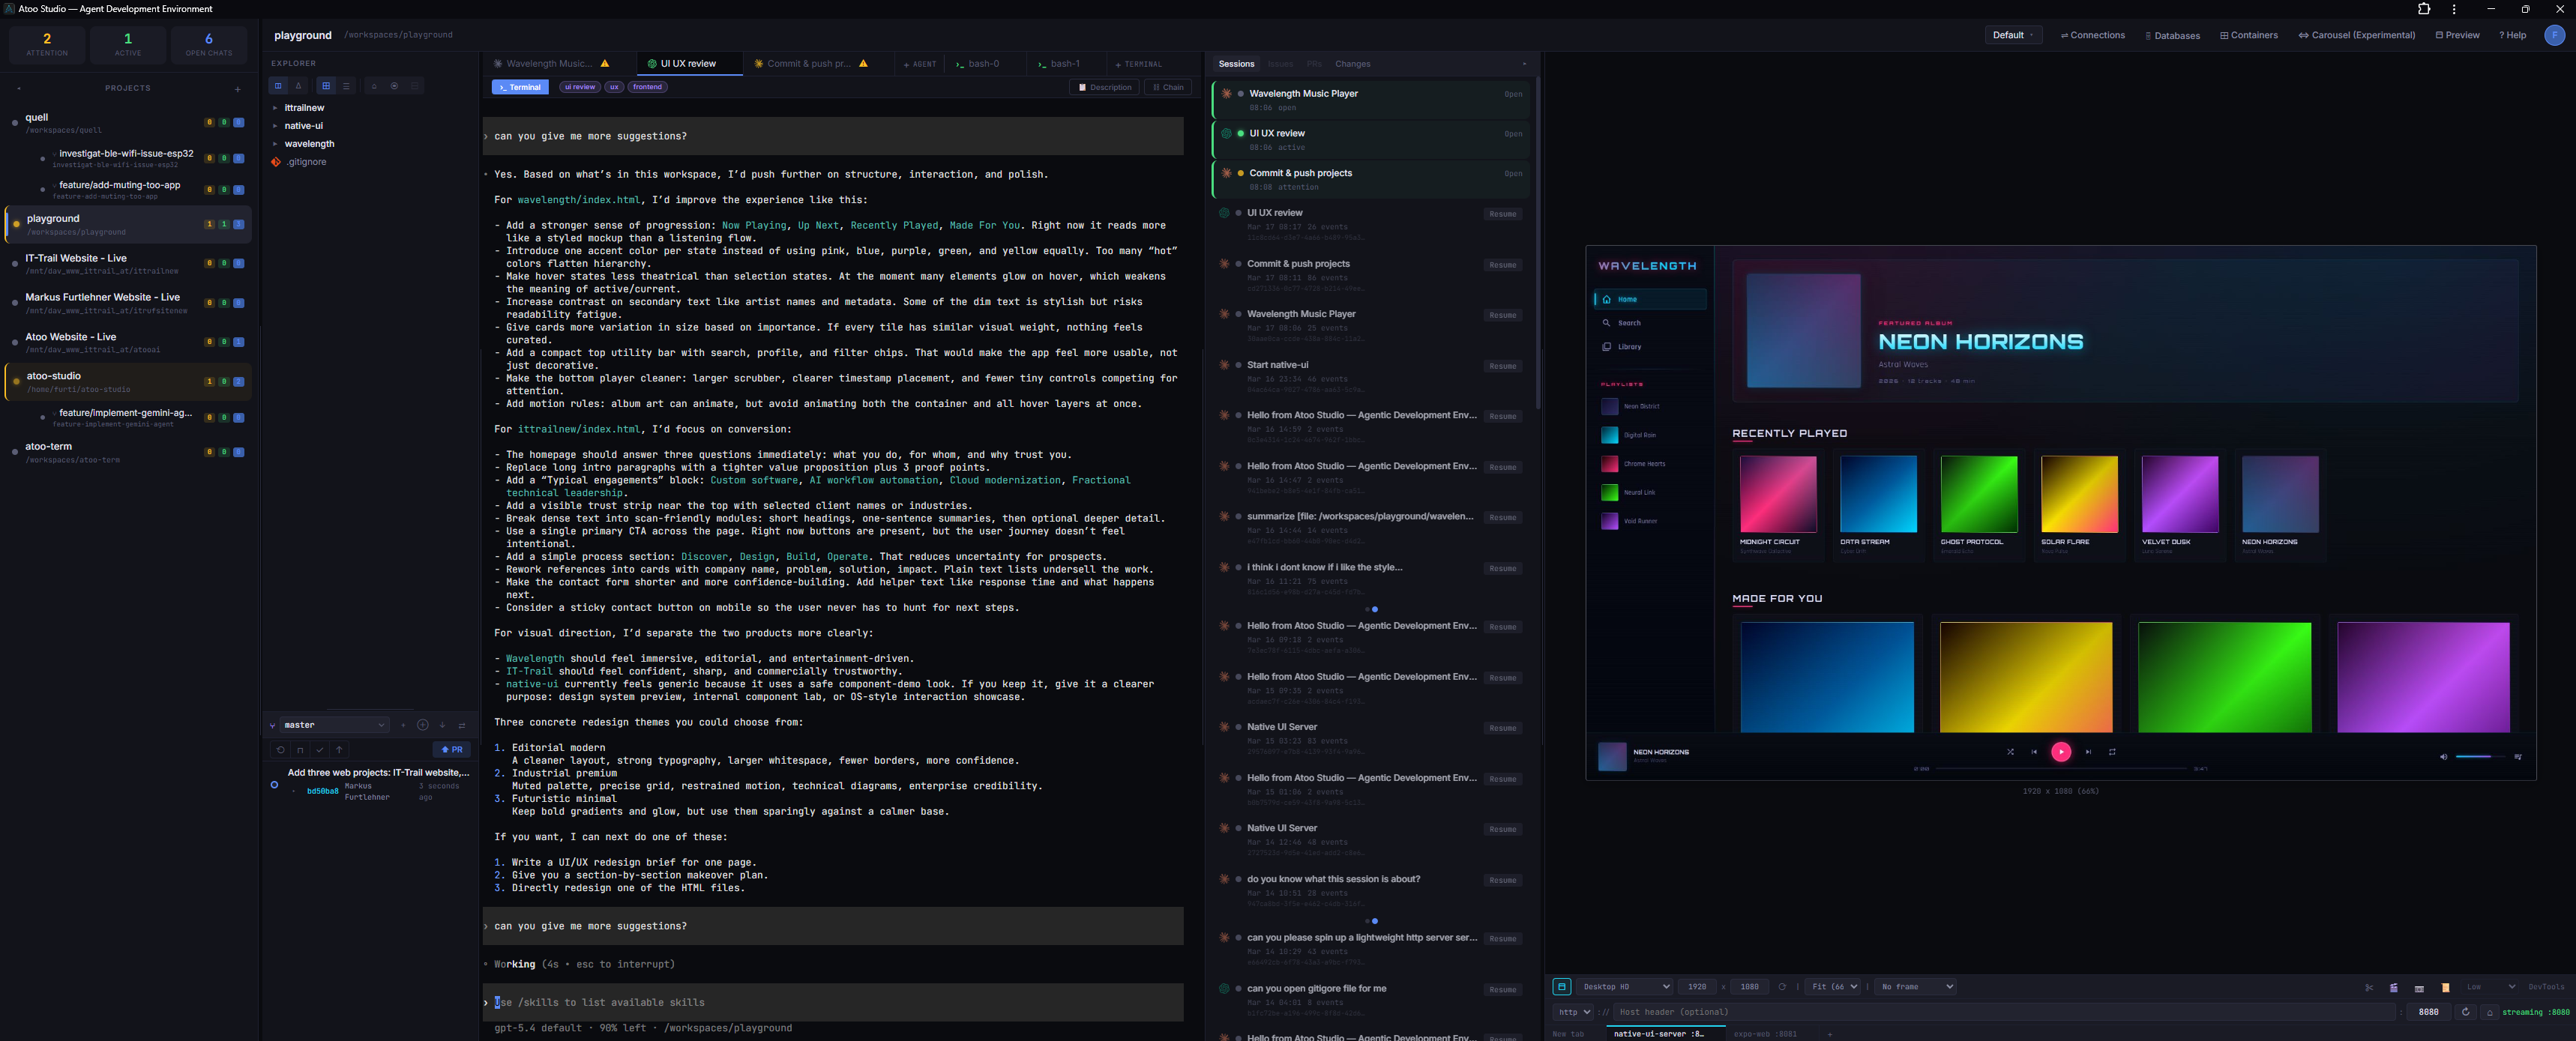Expand the wavelength folder in the Explorer

310,143
